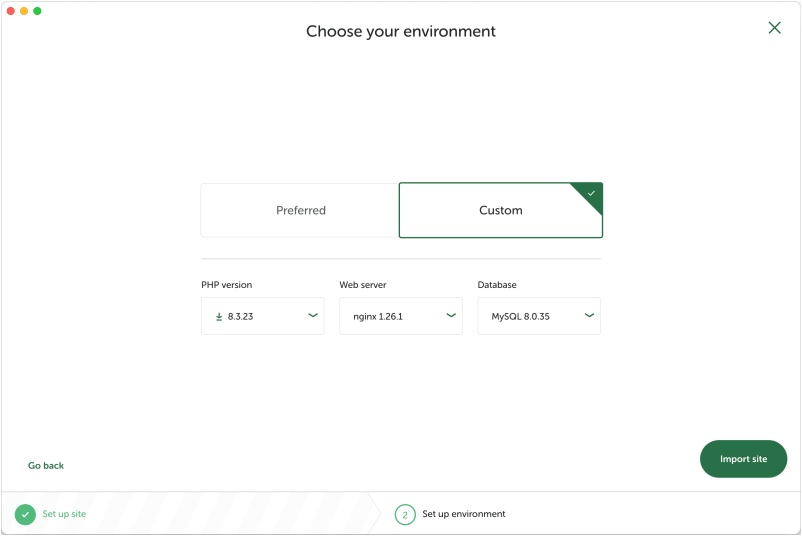This screenshot has width=802, height=536.
Task: Click the download icon beside PHP 8.3.23
Action: 219,316
